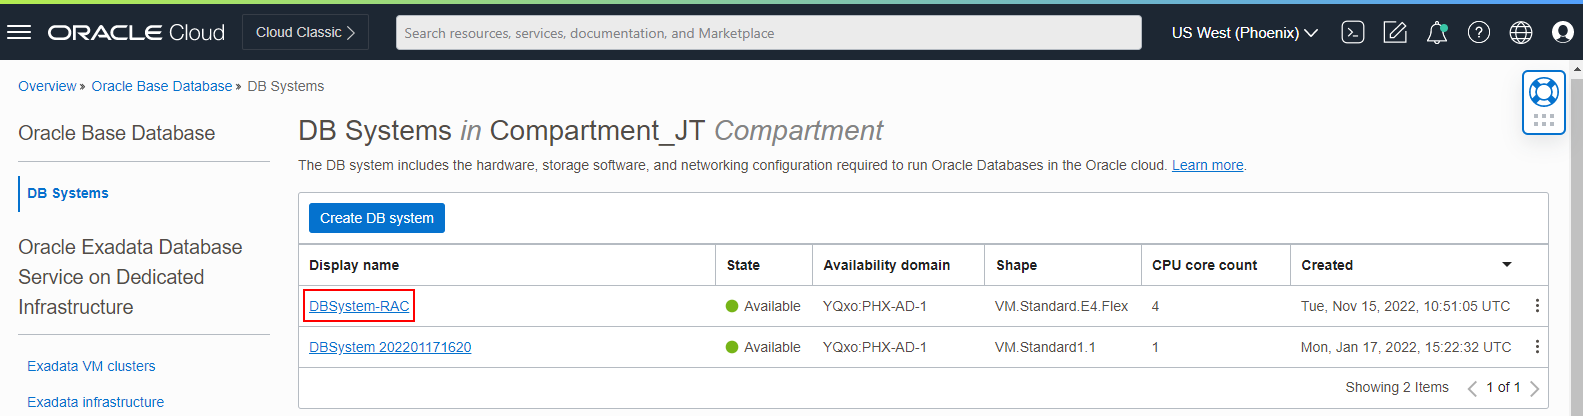This screenshot has width=1583, height=416.
Task: Open the language globe icon
Action: coord(1521,33)
